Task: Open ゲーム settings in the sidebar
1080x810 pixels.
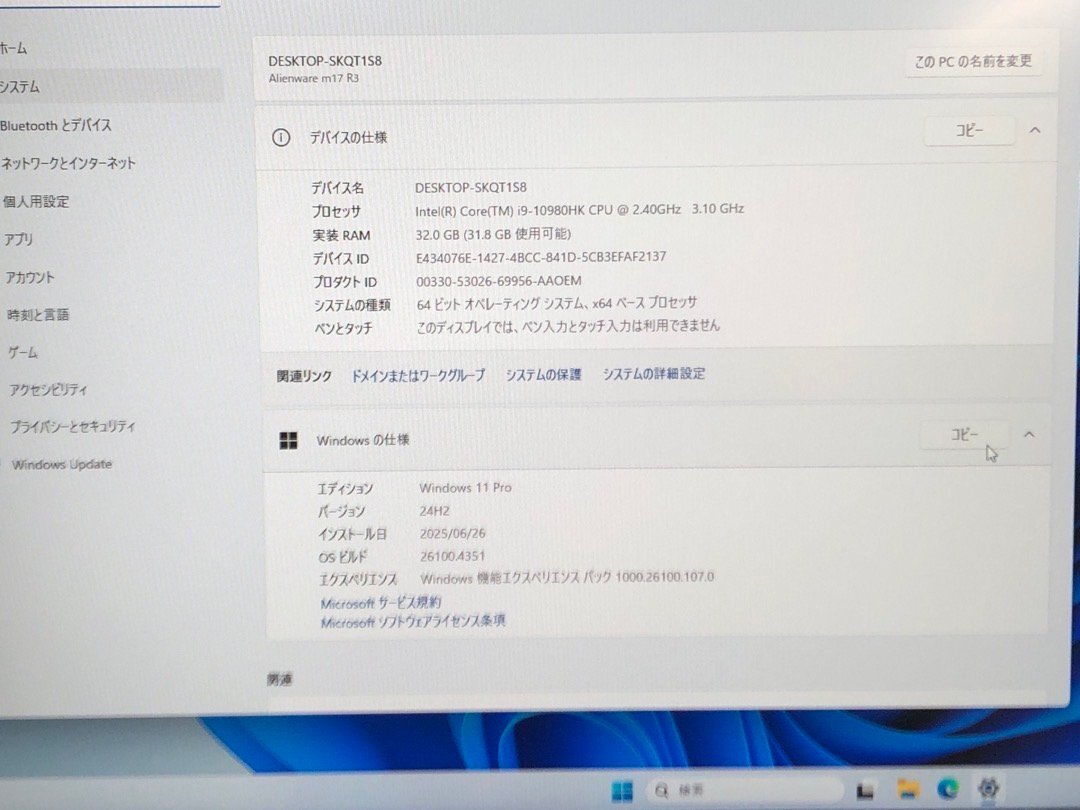Action: (x=23, y=353)
